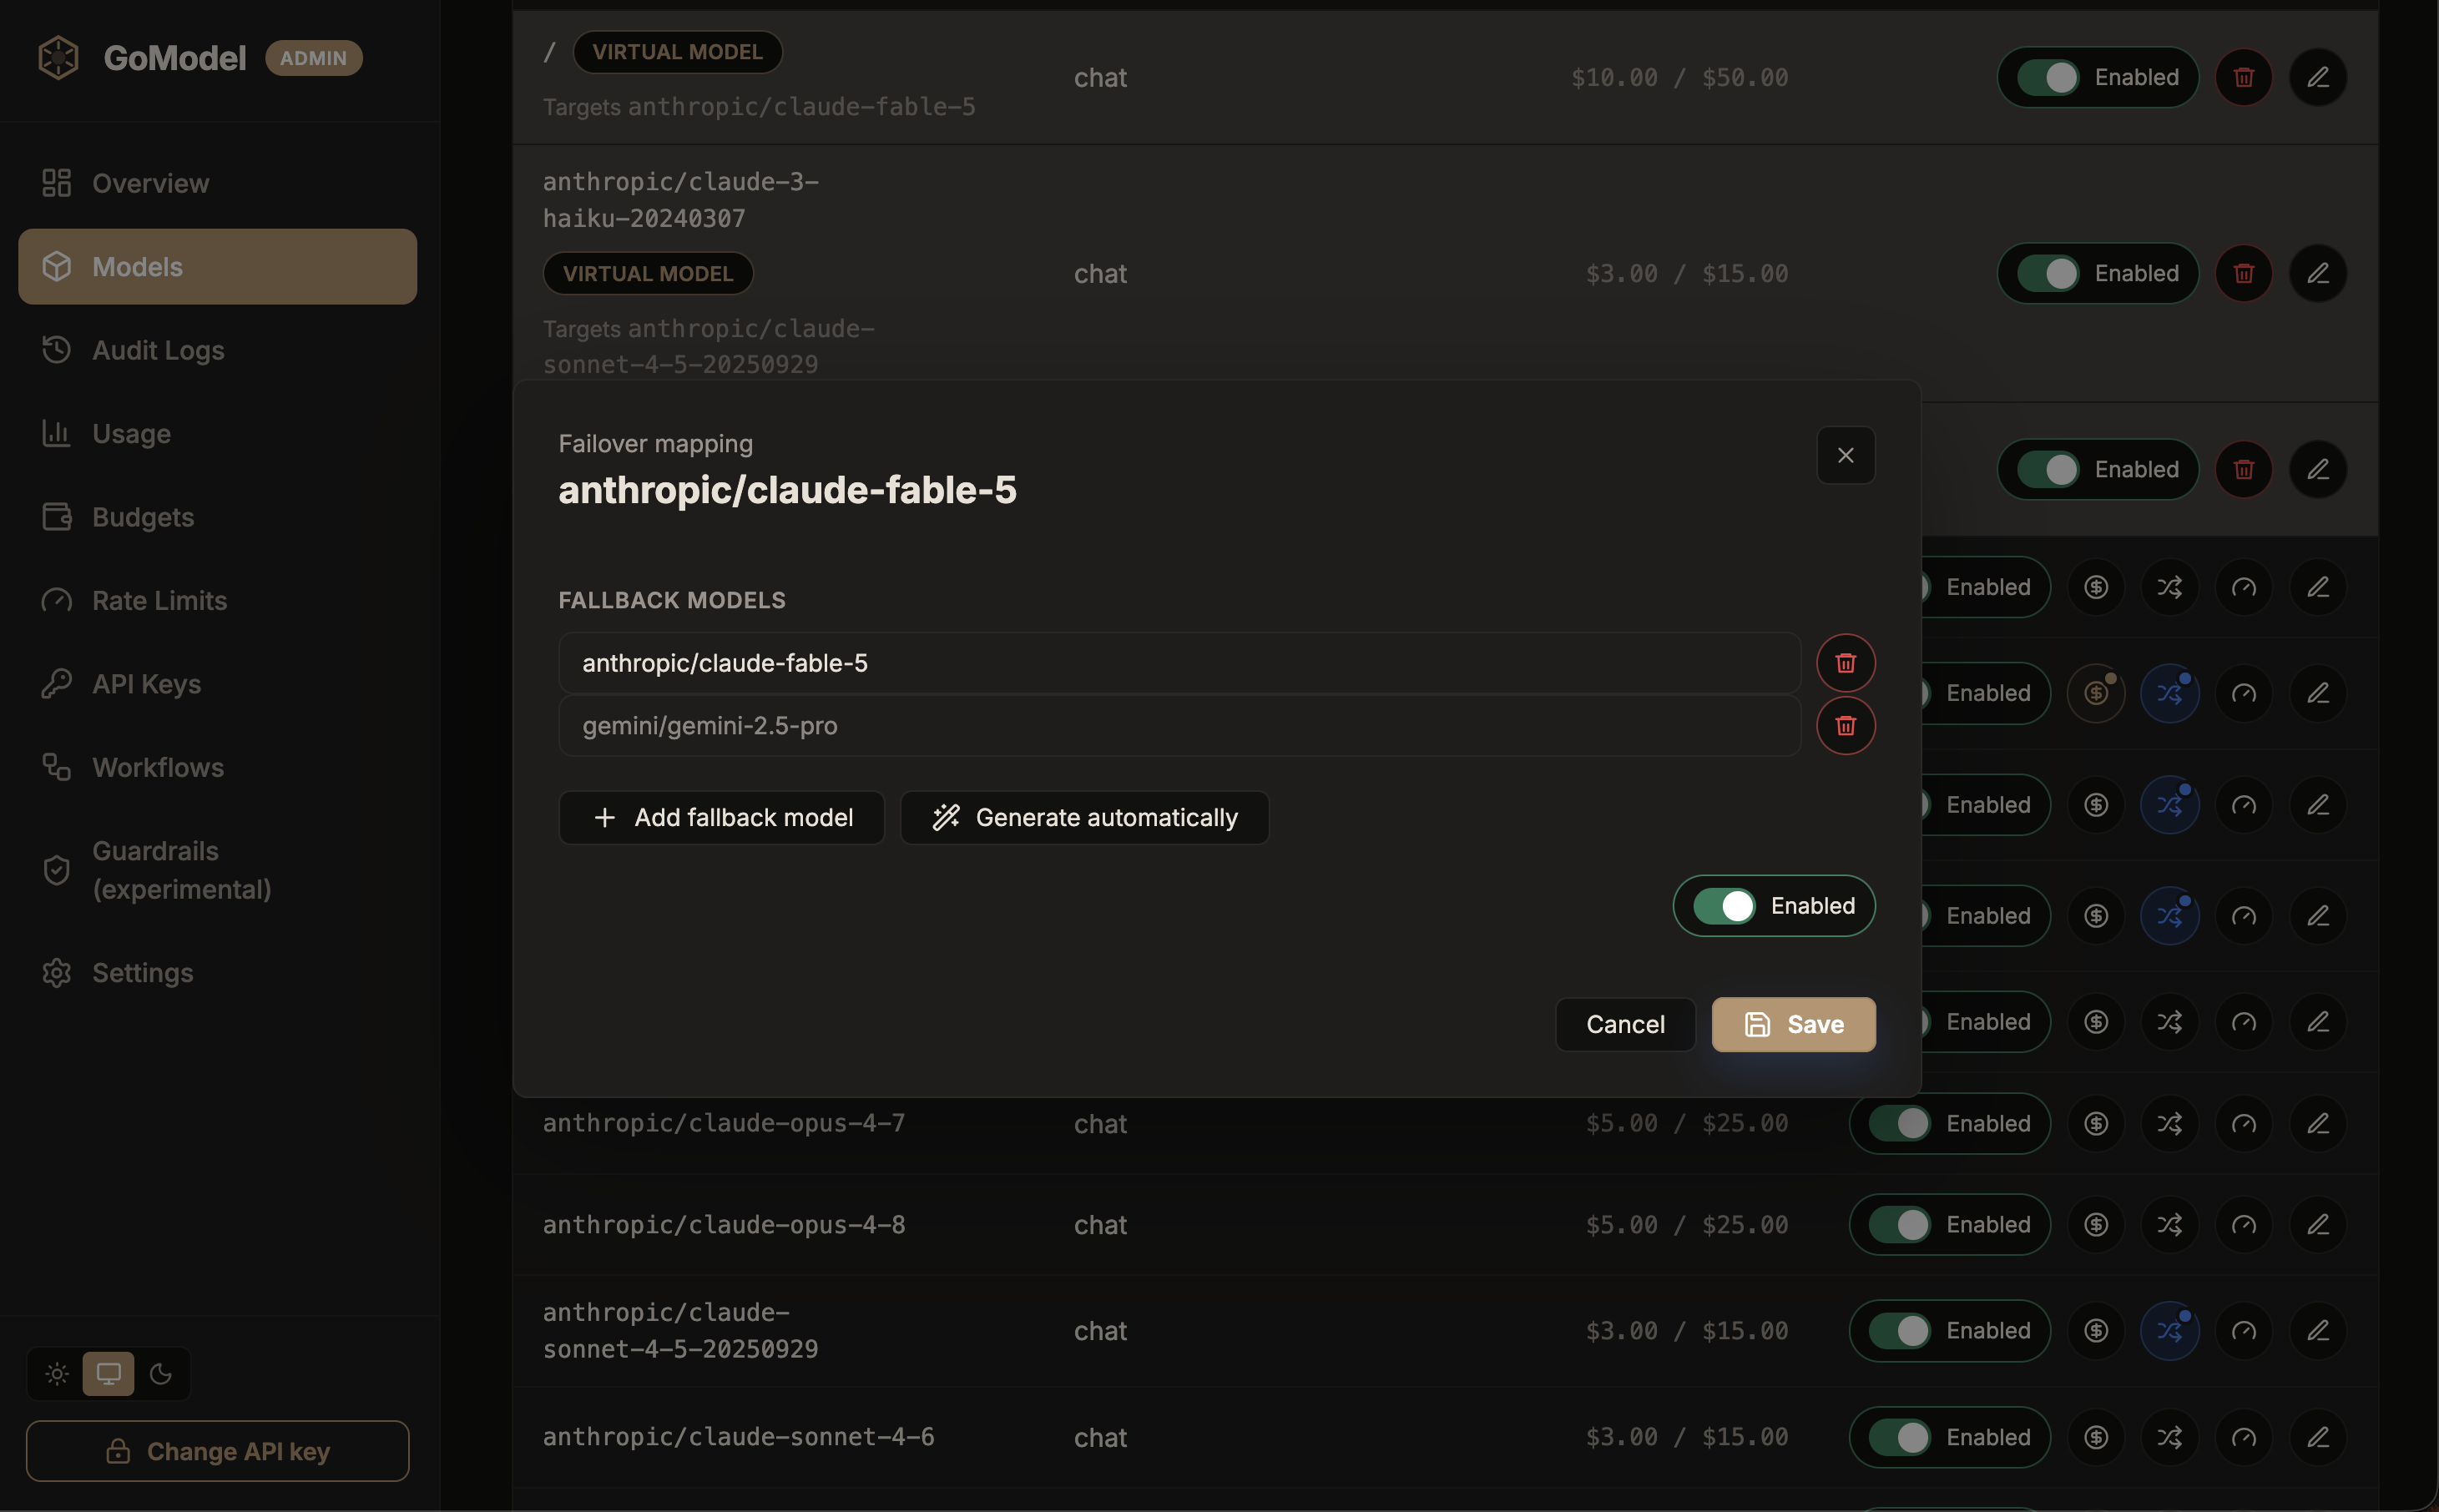Screen dimensions: 2439x1512
Task: Open pricing for claude-opus-4-8
Action: [x=2096, y=1224]
